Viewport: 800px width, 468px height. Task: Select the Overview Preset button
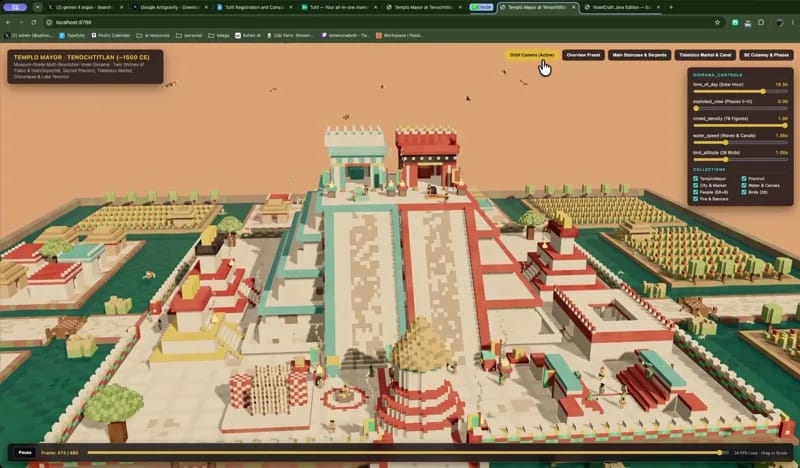(583, 55)
